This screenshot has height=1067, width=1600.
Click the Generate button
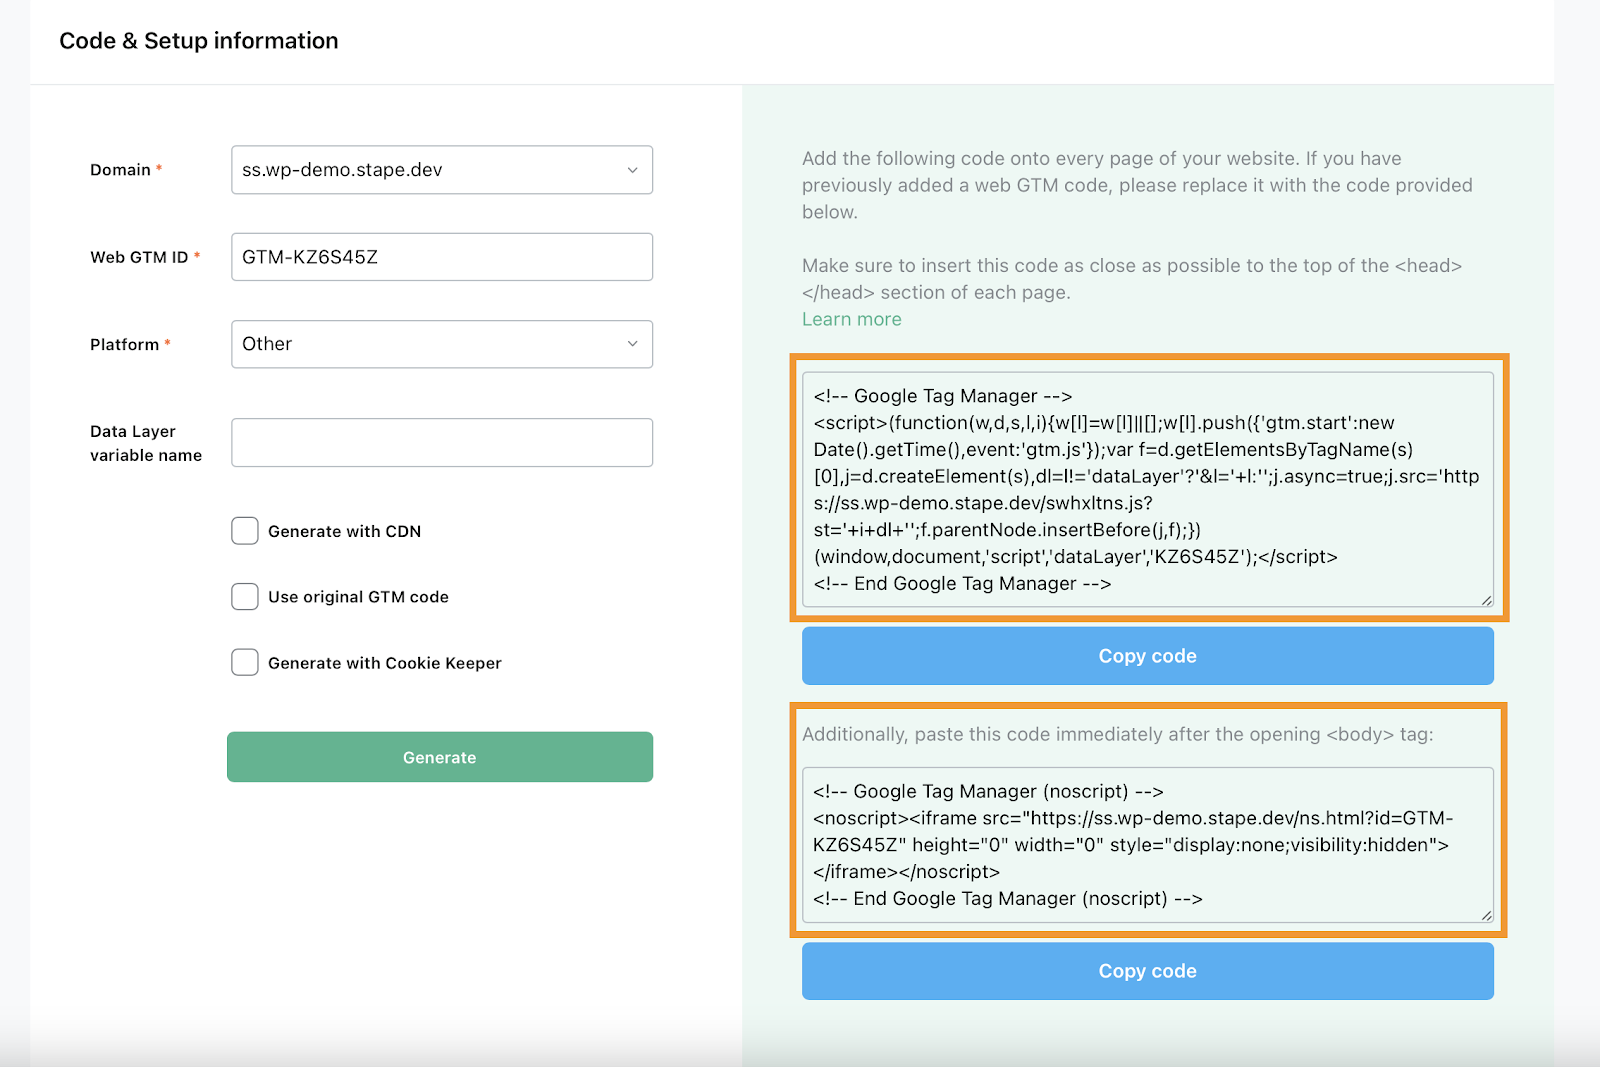click(x=440, y=757)
